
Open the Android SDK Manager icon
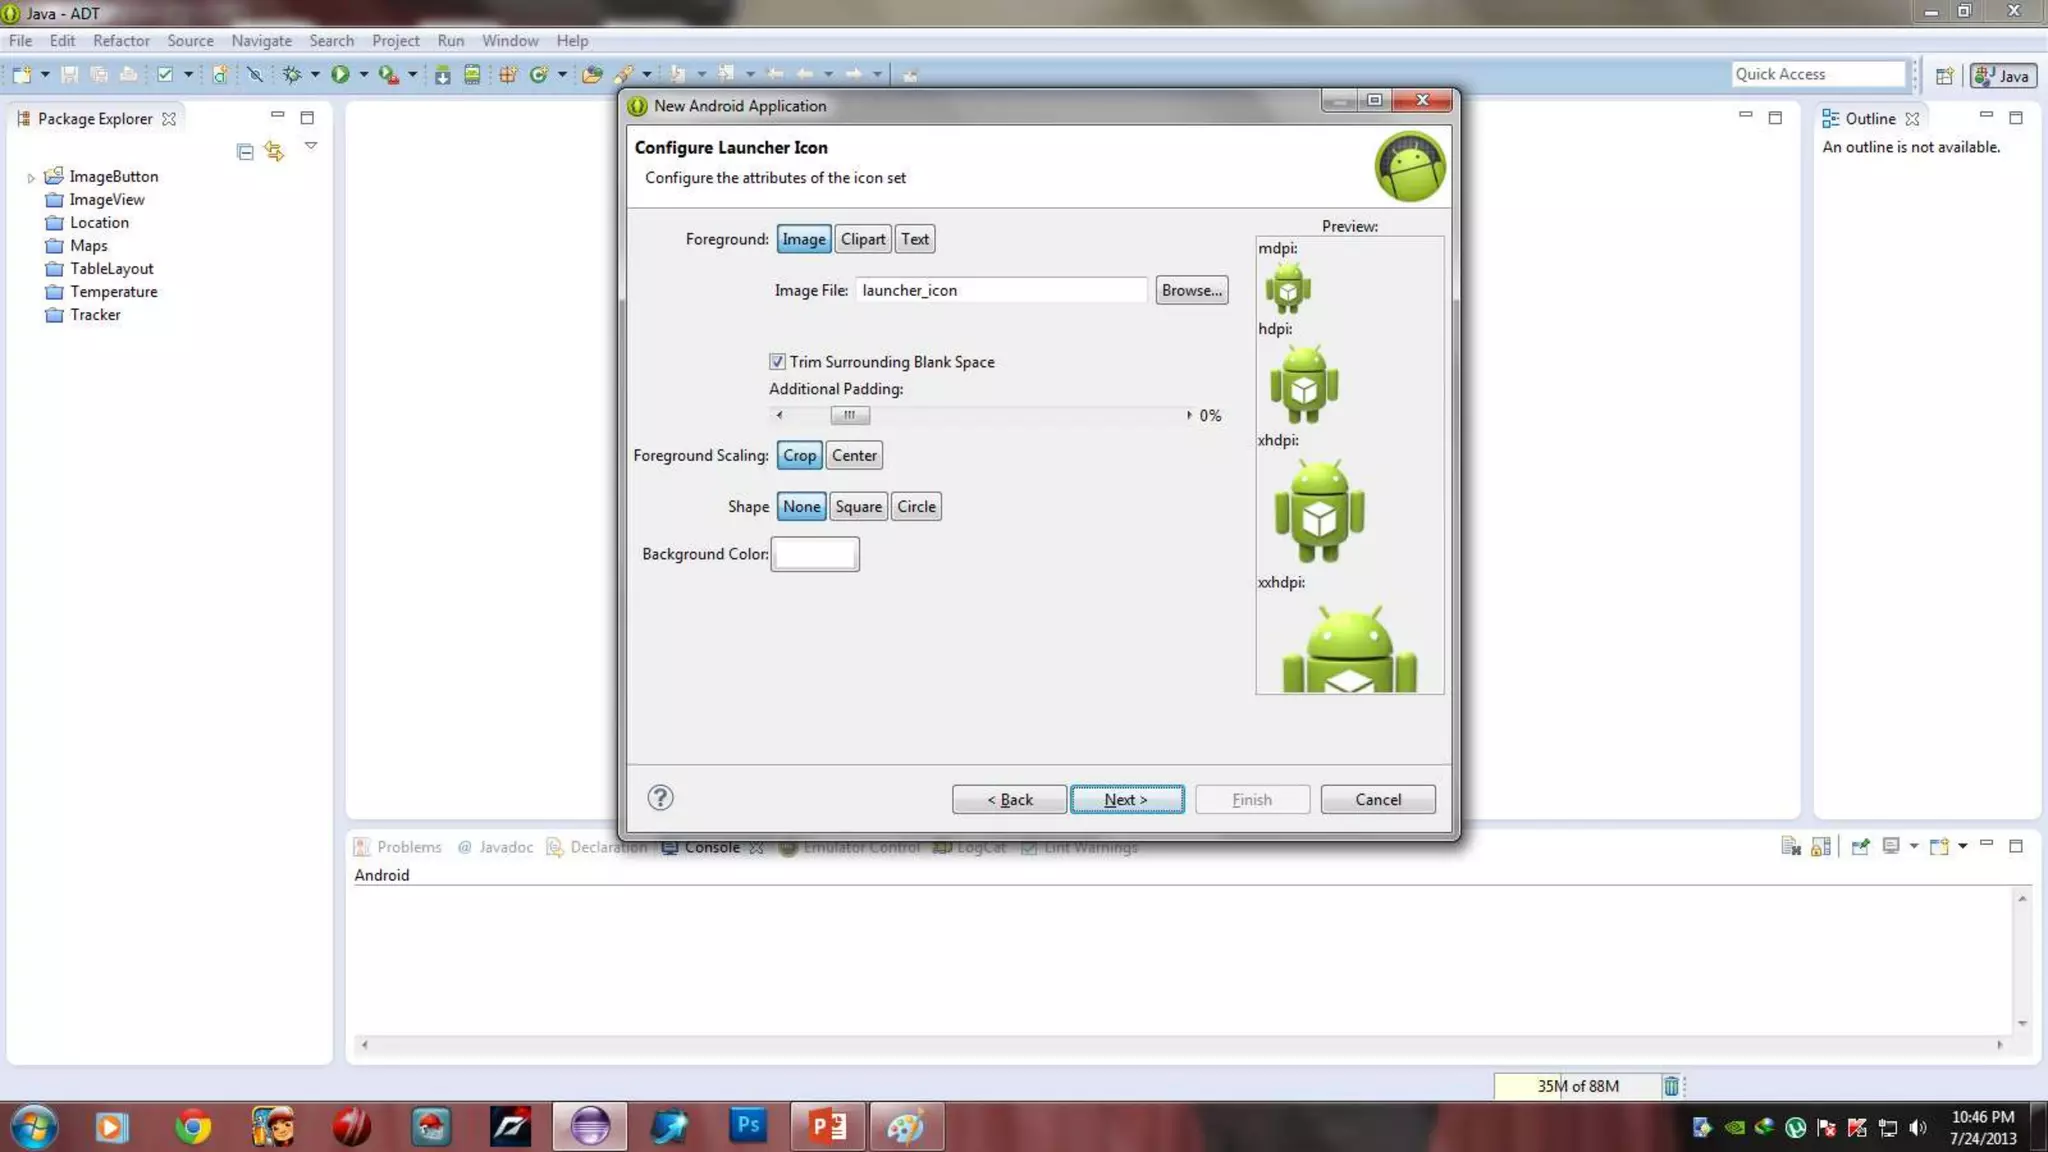point(442,74)
